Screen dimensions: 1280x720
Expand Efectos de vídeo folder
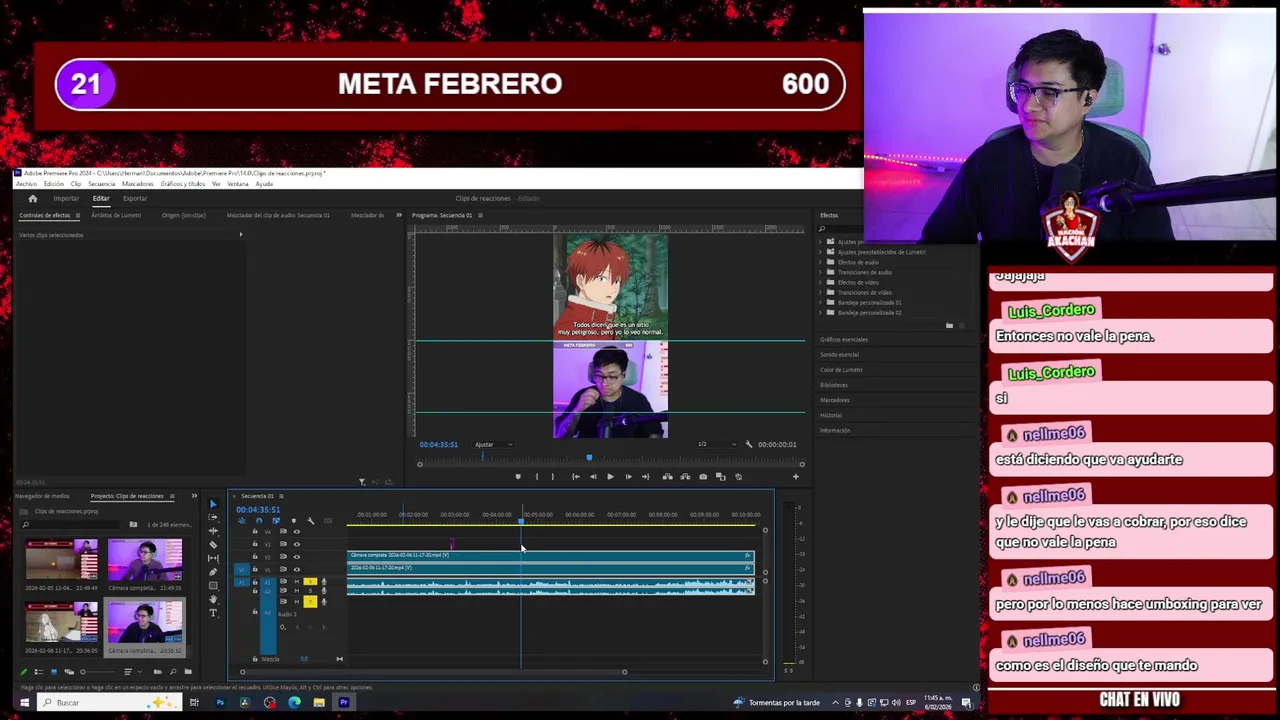point(822,282)
